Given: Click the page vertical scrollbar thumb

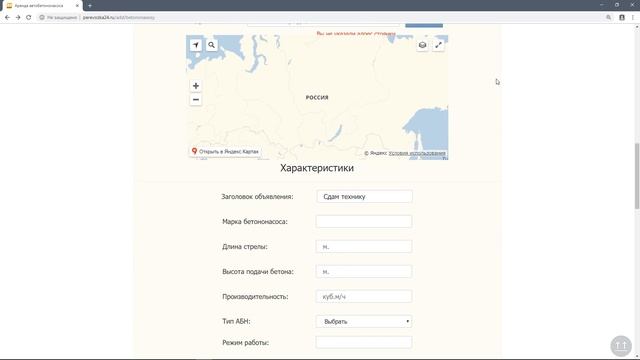Looking at the screenshot, I should [x=637, y=176].
